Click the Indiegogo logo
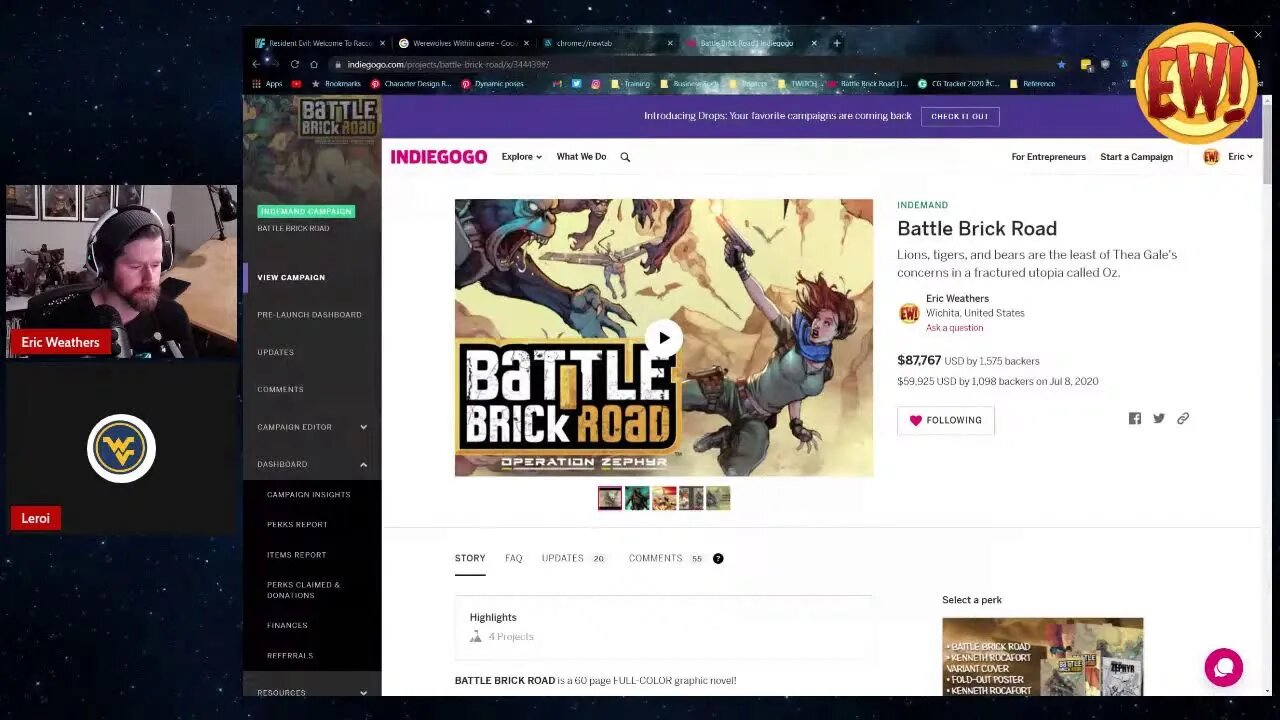 (x=439, y=157)
